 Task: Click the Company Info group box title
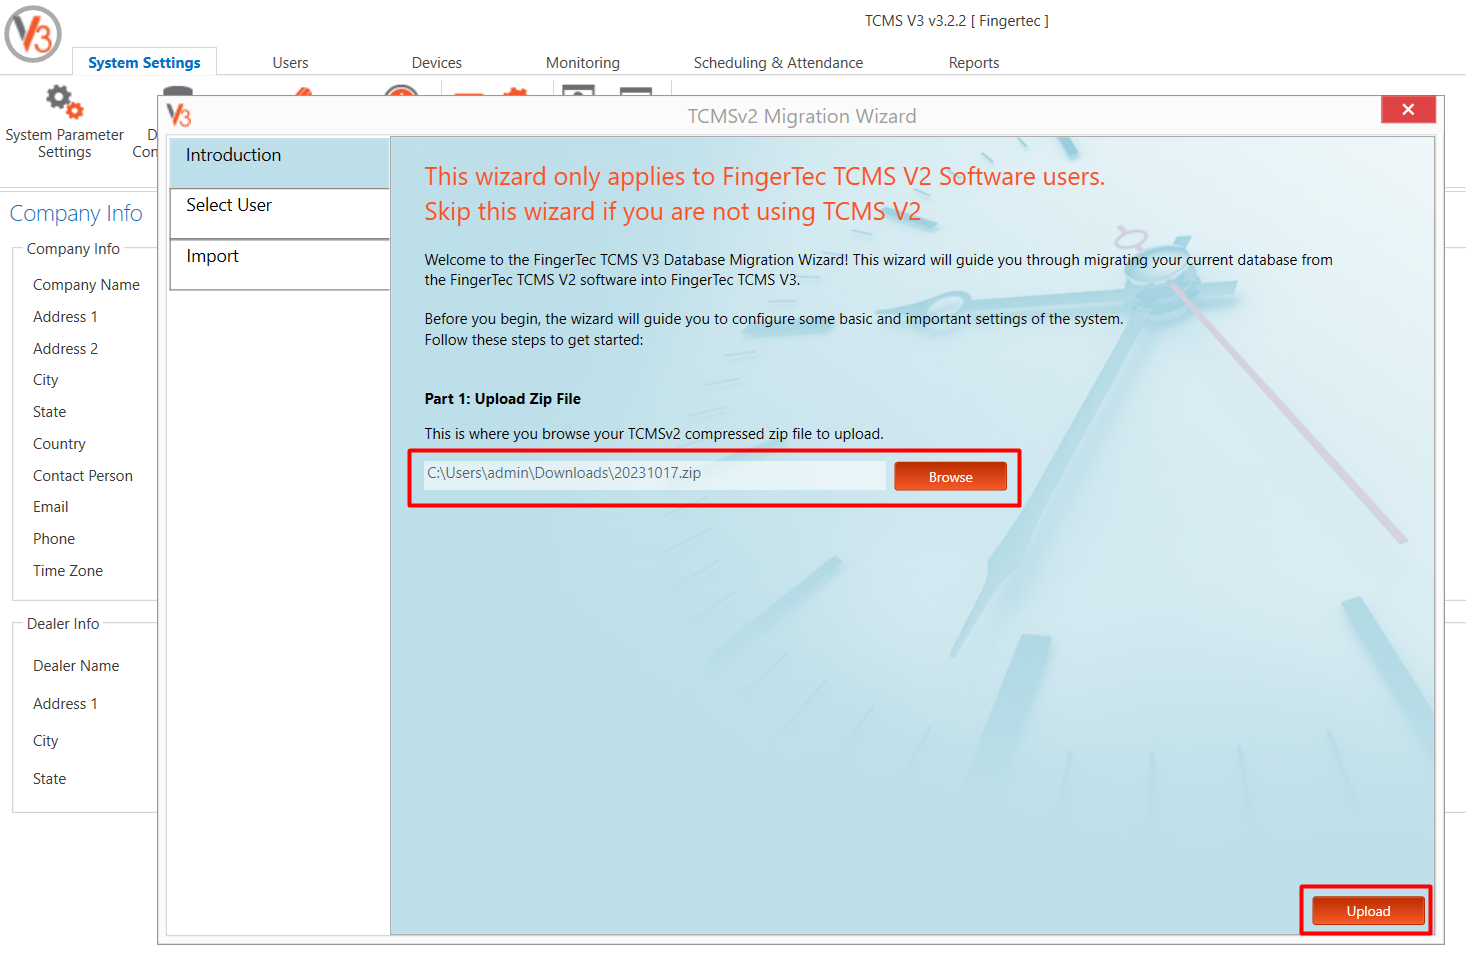[x=73, y=249]
